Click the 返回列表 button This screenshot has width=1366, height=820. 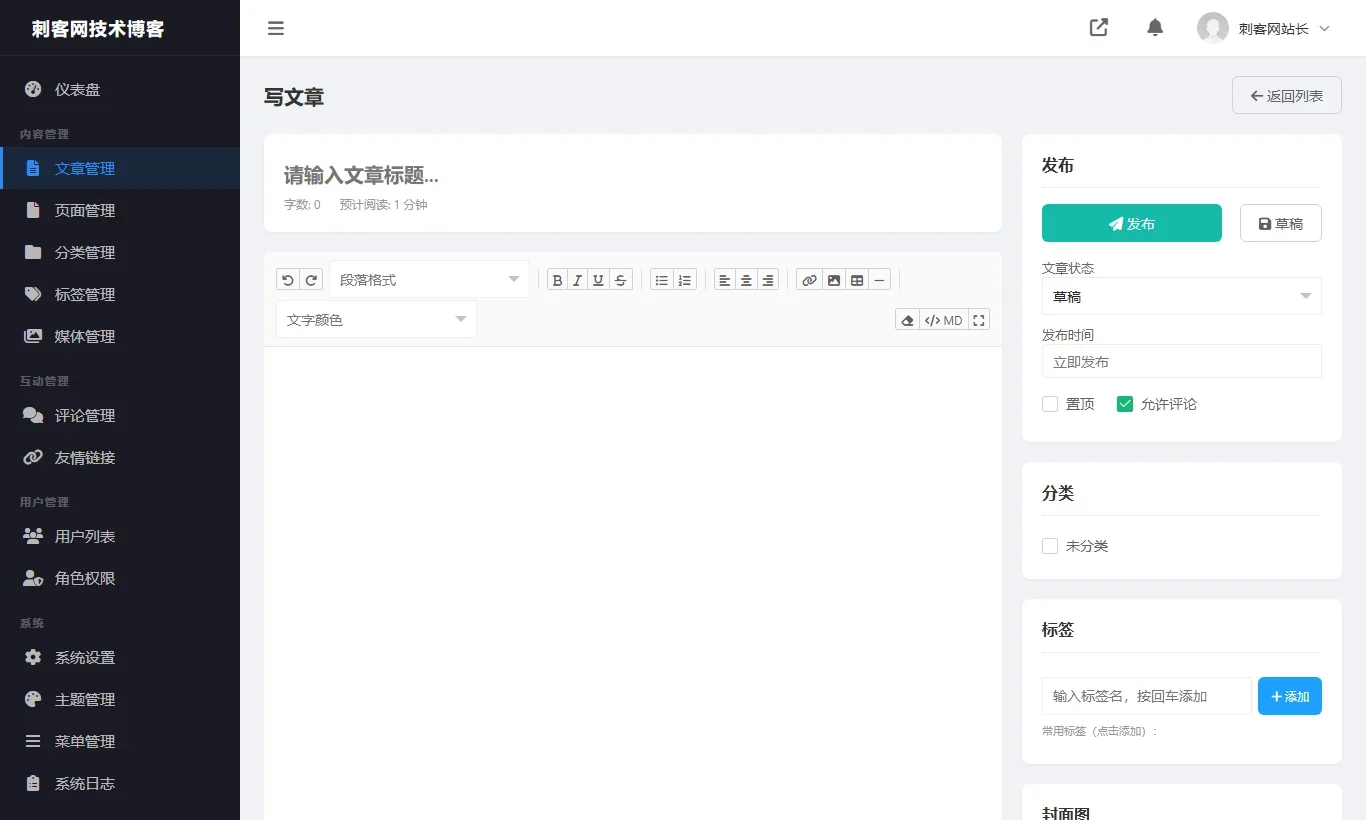[1286, 95]
